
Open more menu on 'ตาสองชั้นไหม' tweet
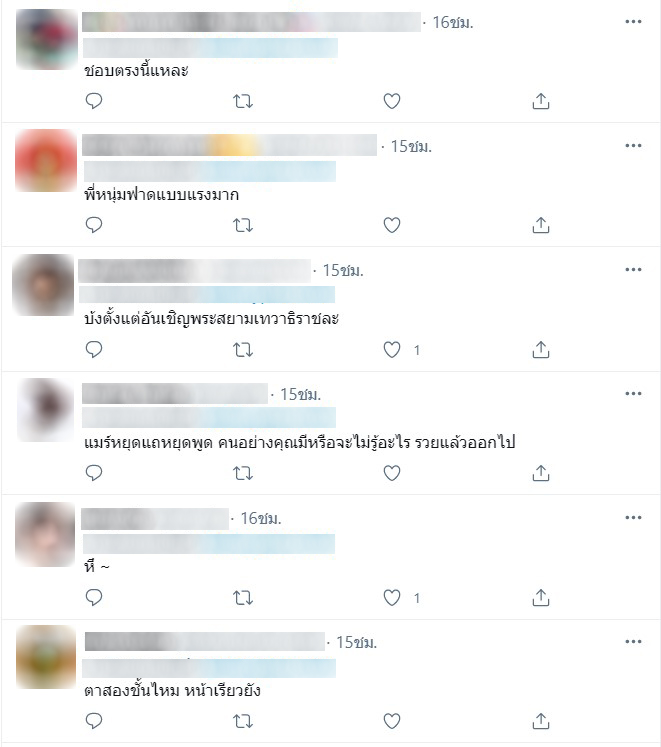click(633, 642)
